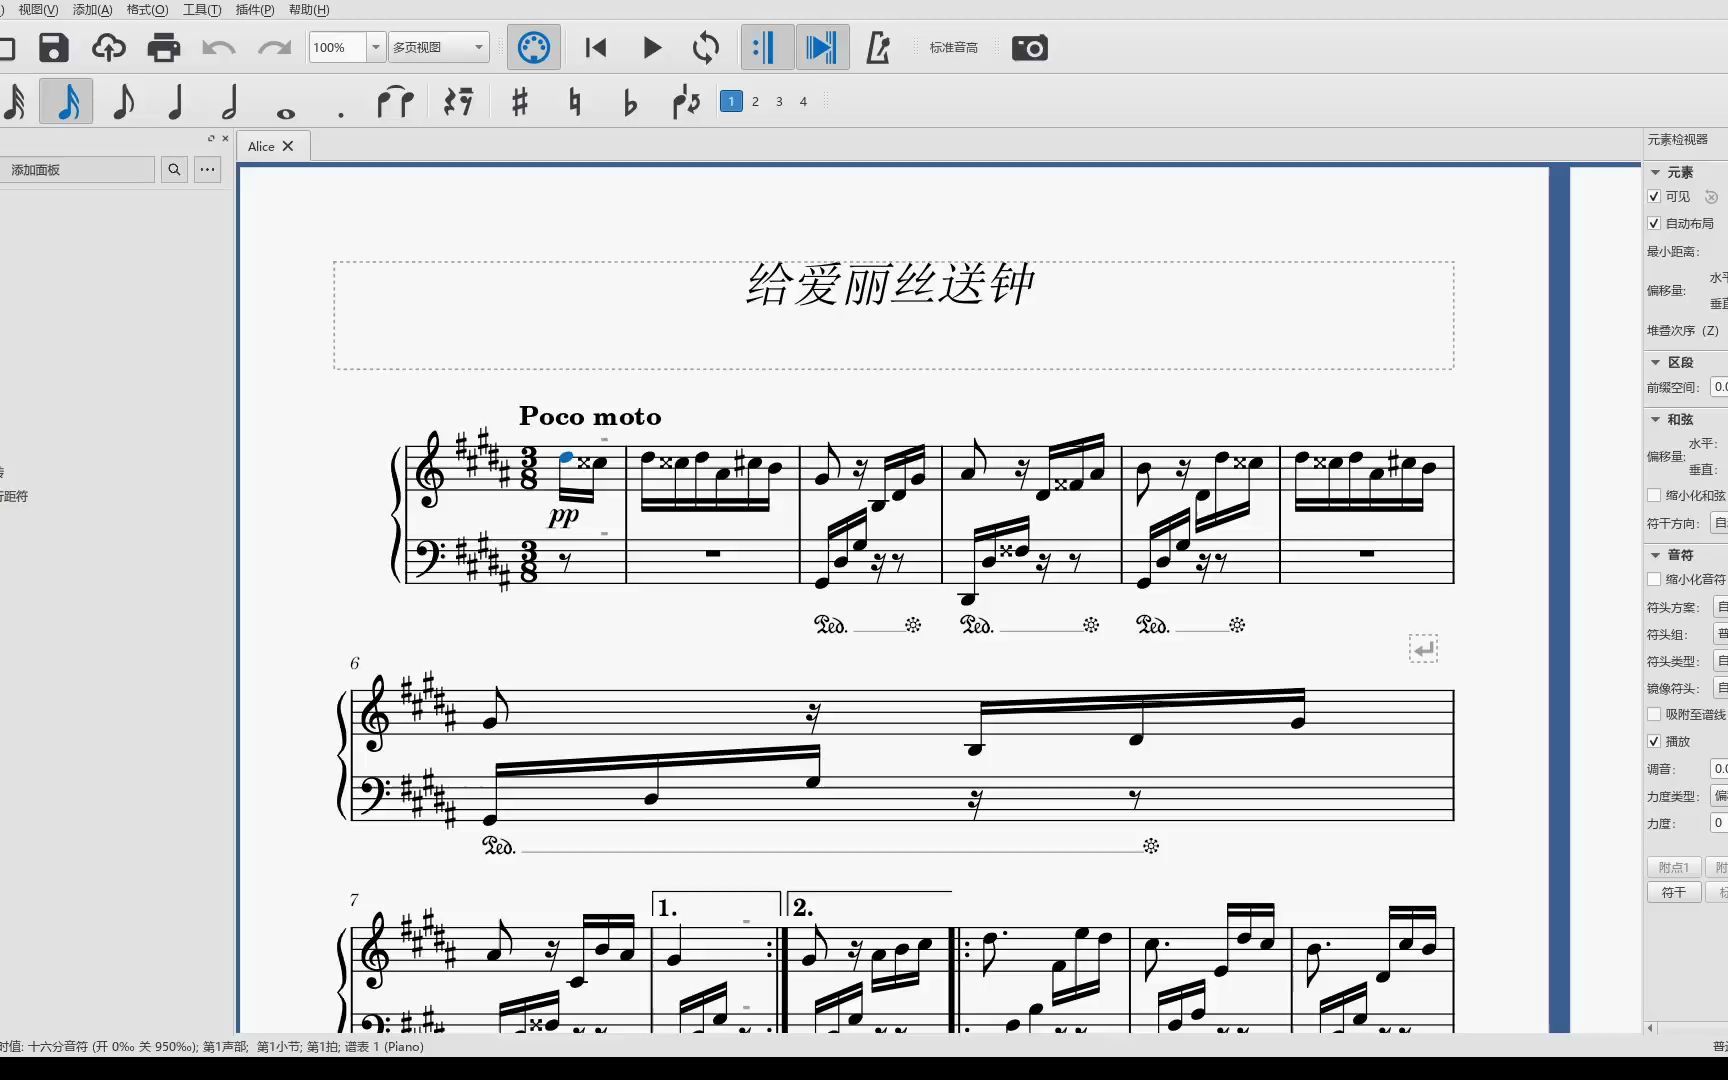Screen dimensions: 1728x1080
Task: Open 添加(A) menu
Action: pyautogui.click(x=92, y=9)
